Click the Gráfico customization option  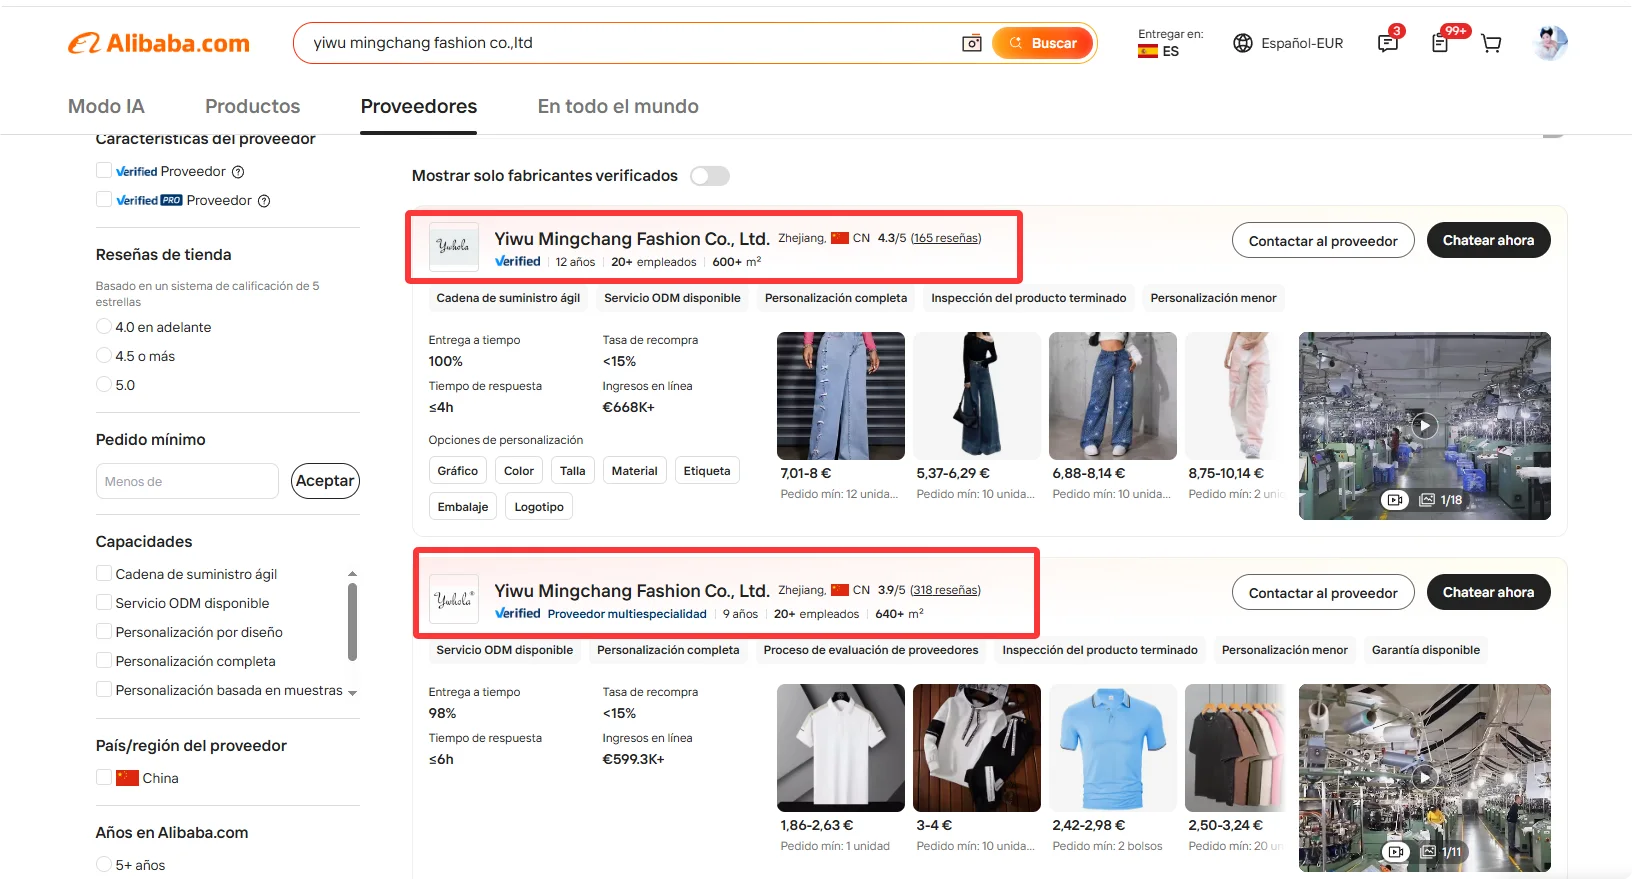pyautogui.click(x=458, y=471)
